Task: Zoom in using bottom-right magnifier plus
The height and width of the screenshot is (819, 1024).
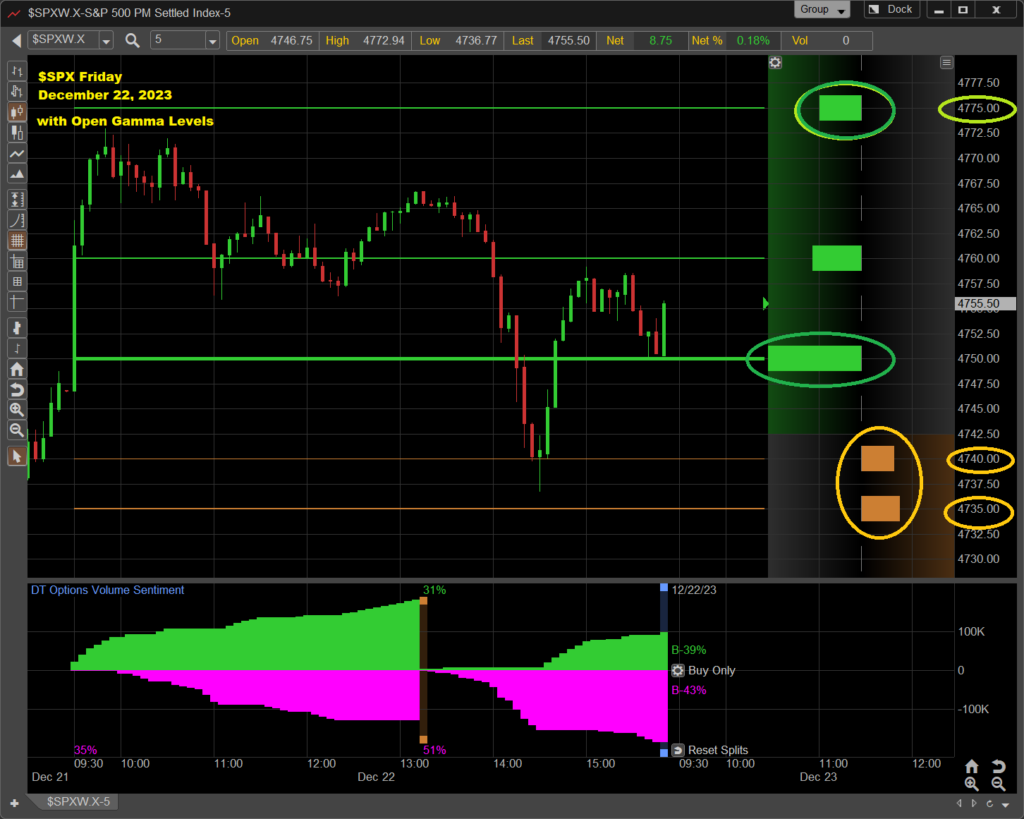Action: click(x=971, y=785)
